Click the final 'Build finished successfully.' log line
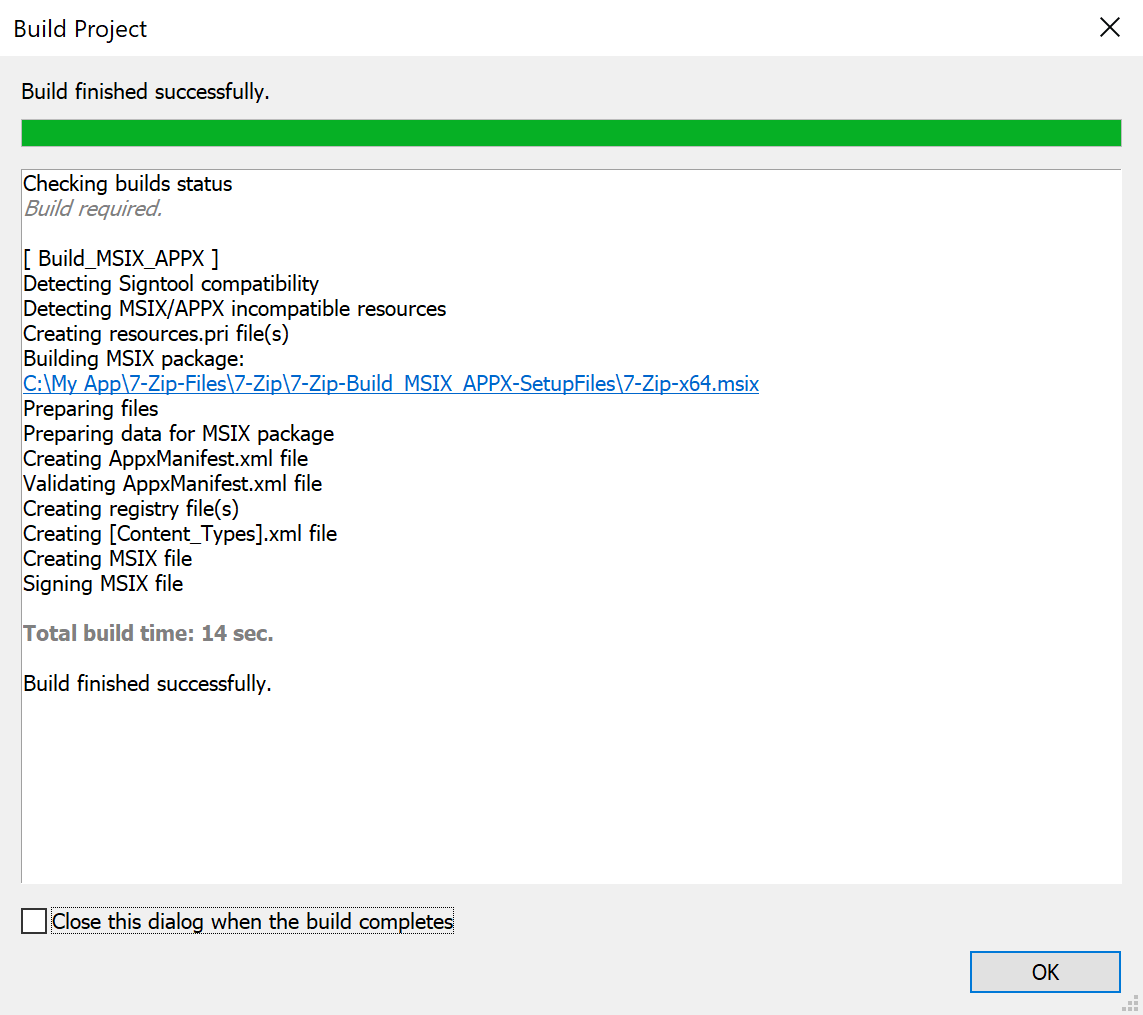 click(x=147, y=683)
